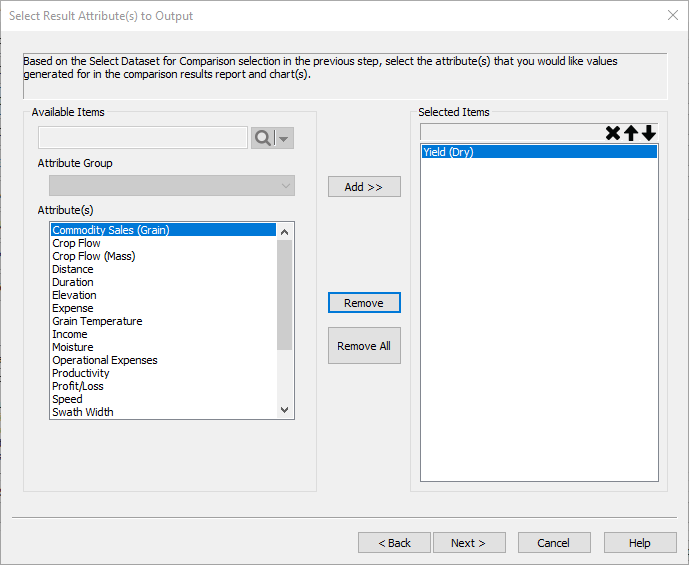Select Yield (Dry) in Selected Items

[539, 152]
